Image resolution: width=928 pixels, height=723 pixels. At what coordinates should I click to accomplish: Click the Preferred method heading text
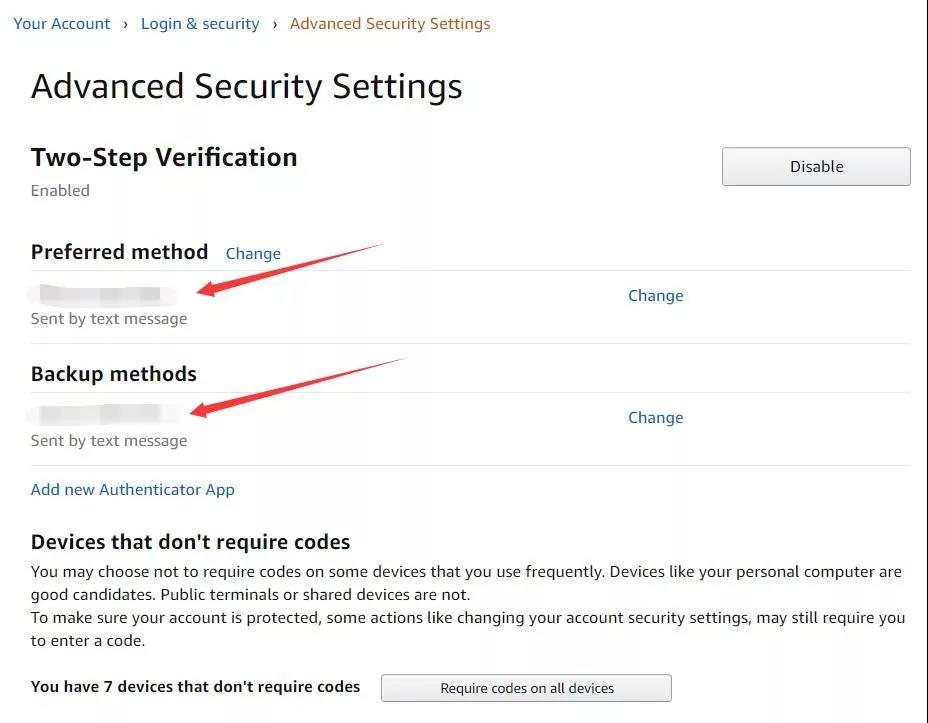(x=120, y=252)
